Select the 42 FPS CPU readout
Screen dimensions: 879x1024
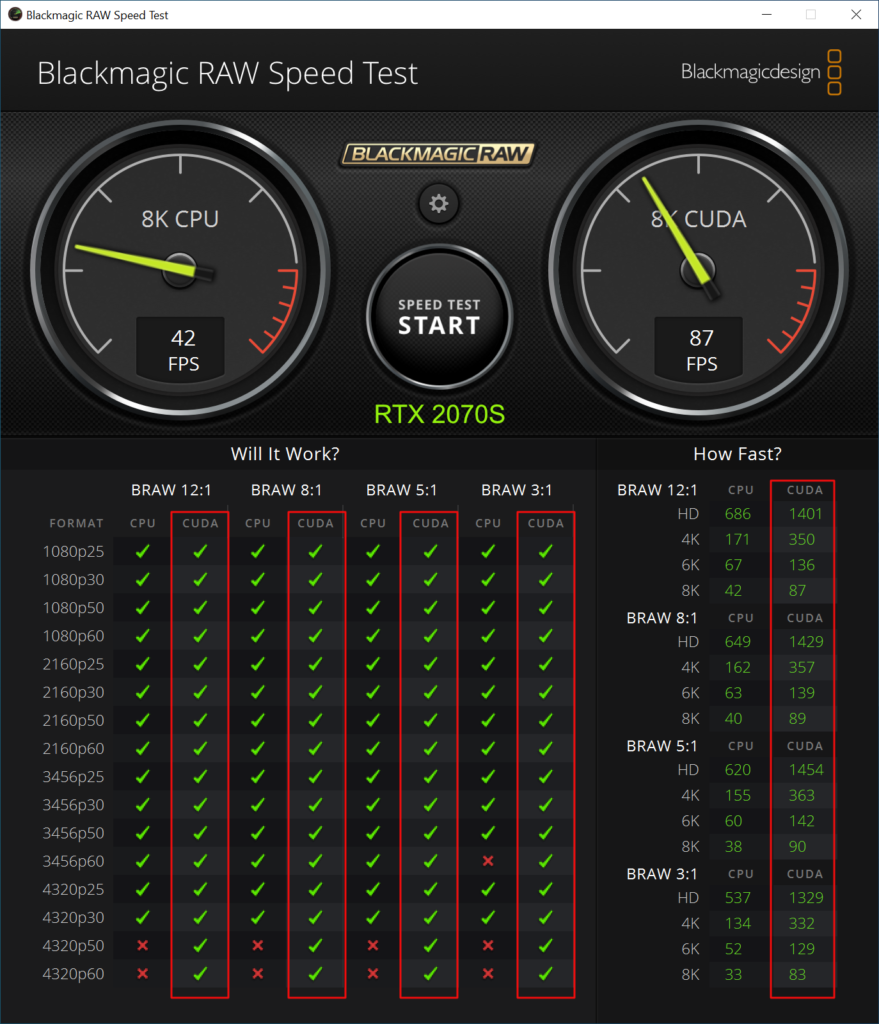pos(183,350)
